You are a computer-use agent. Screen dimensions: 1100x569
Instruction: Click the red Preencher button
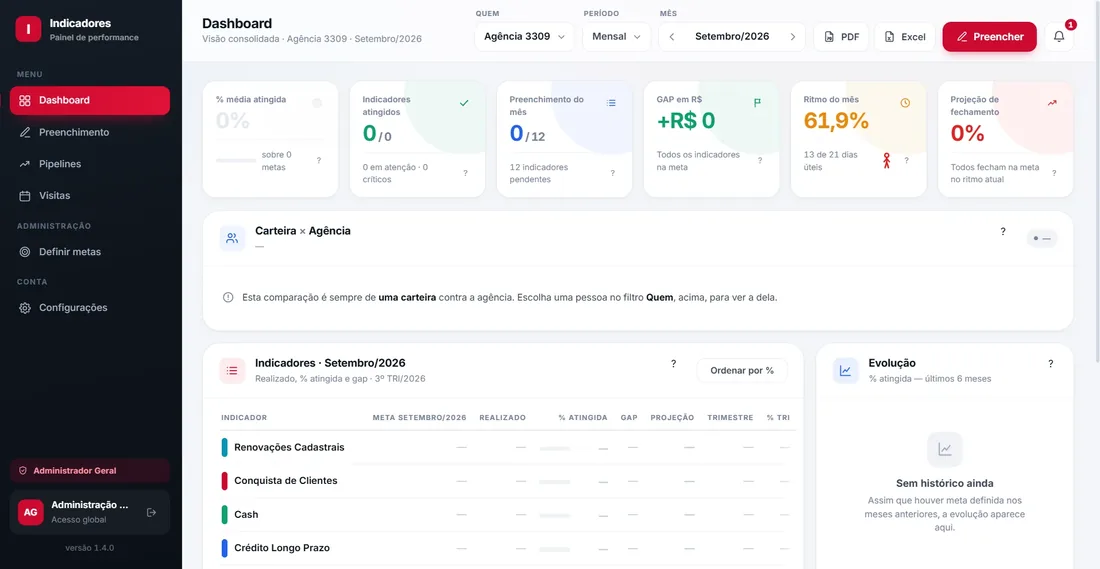click(989, 36)
